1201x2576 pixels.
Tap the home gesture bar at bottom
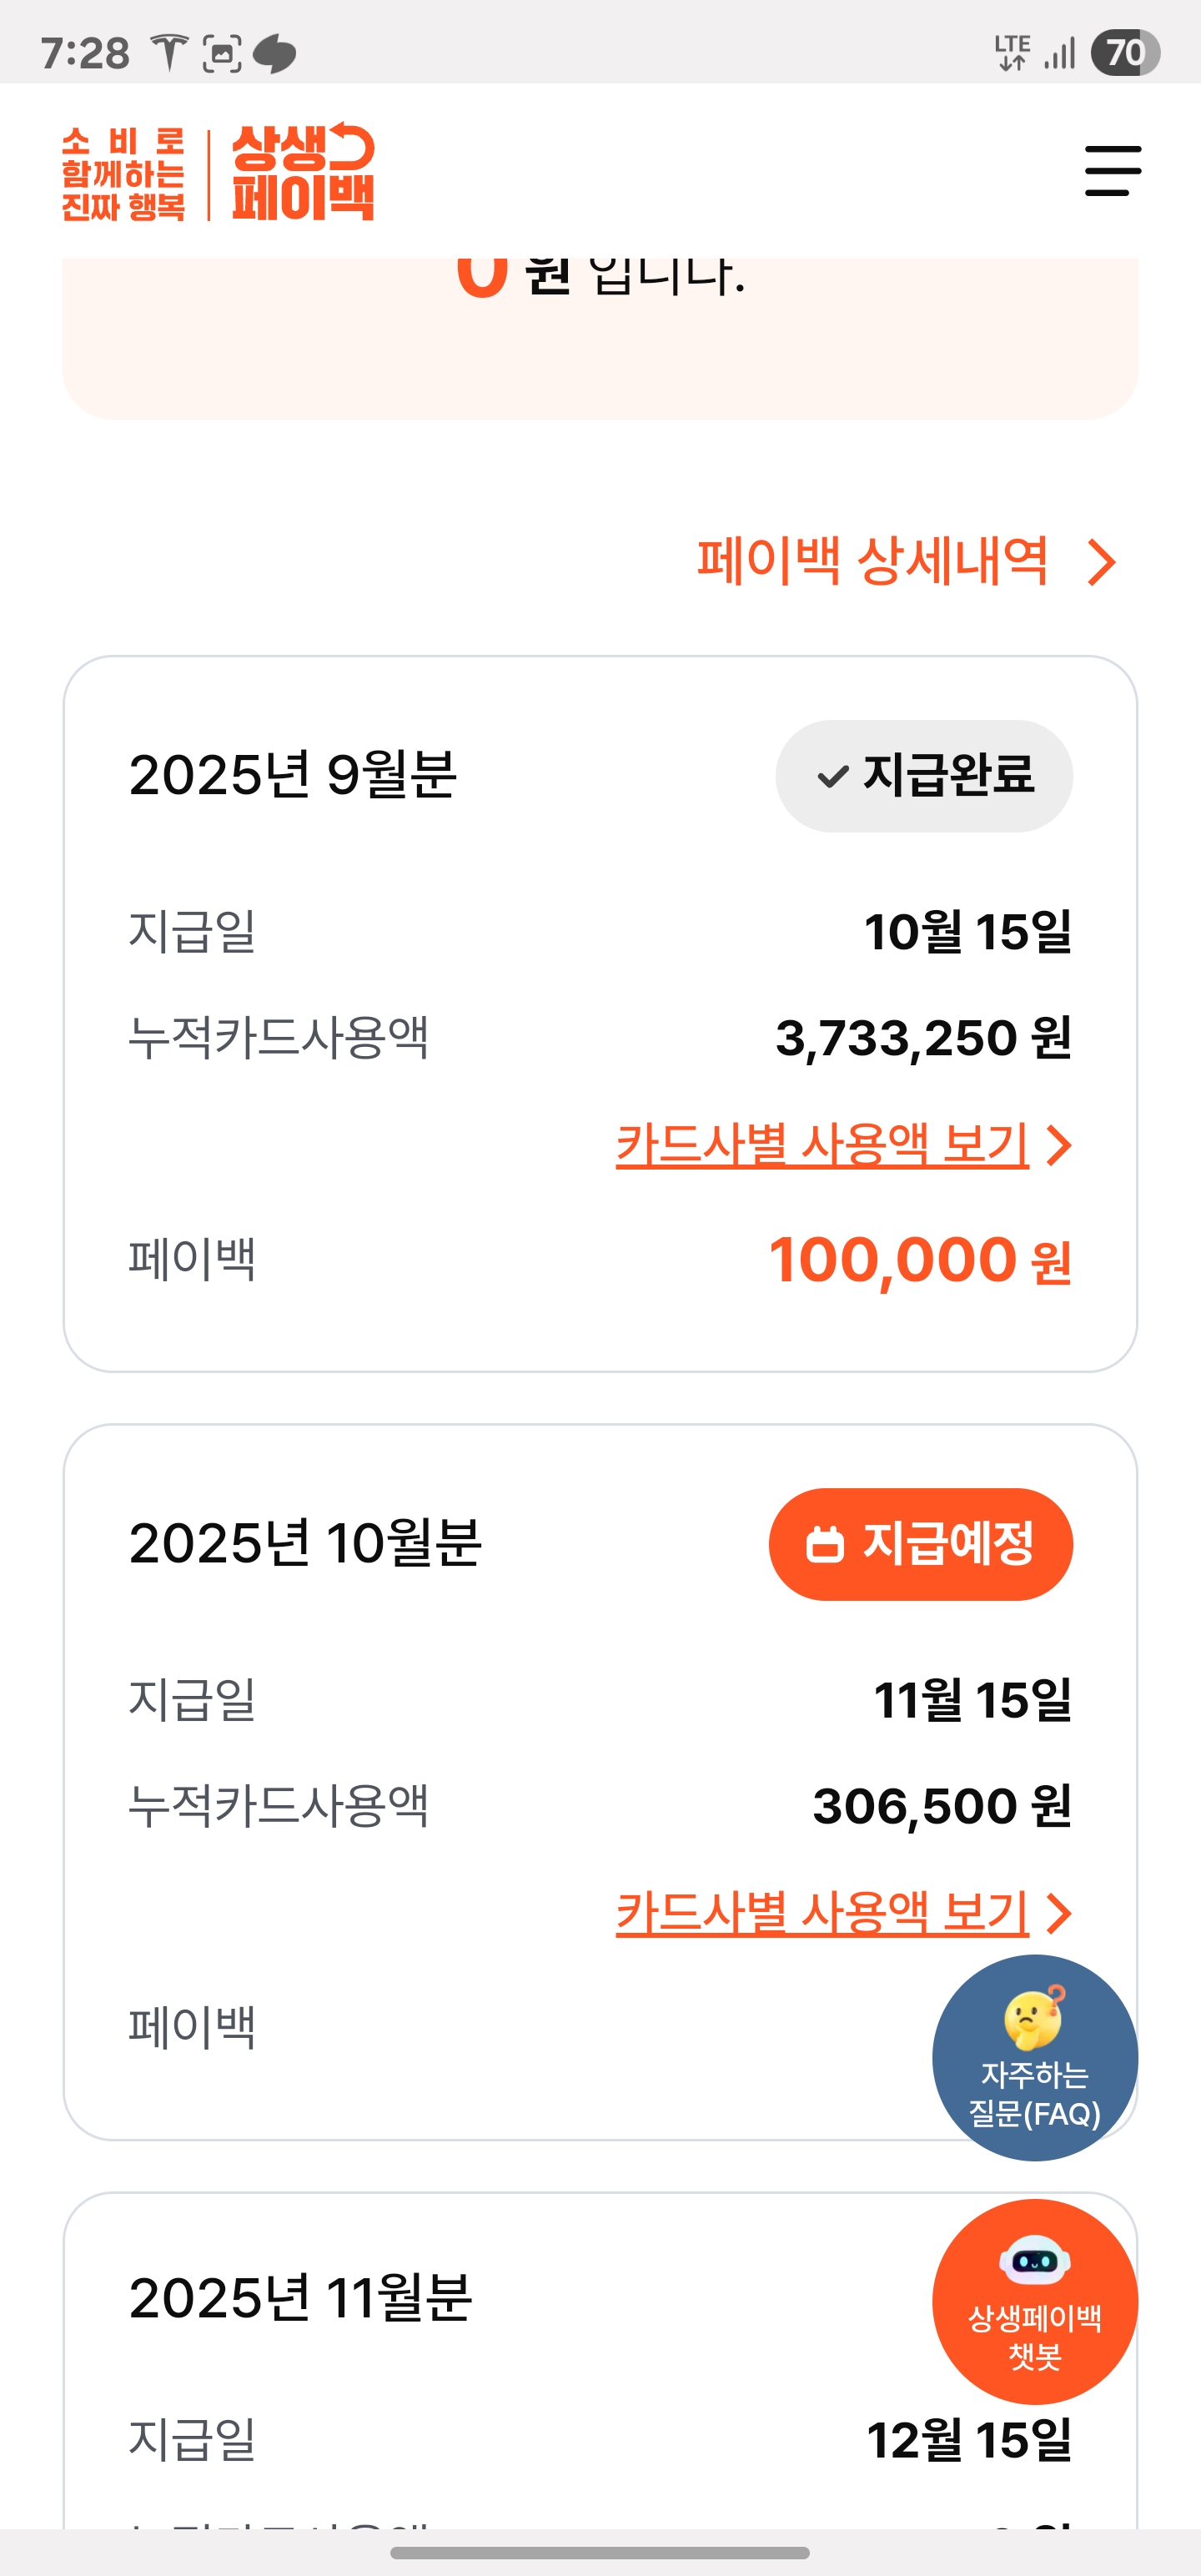600,2553
